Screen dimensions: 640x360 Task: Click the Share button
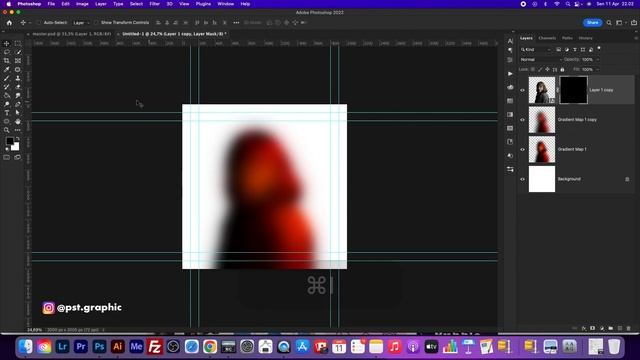(592, 23)
